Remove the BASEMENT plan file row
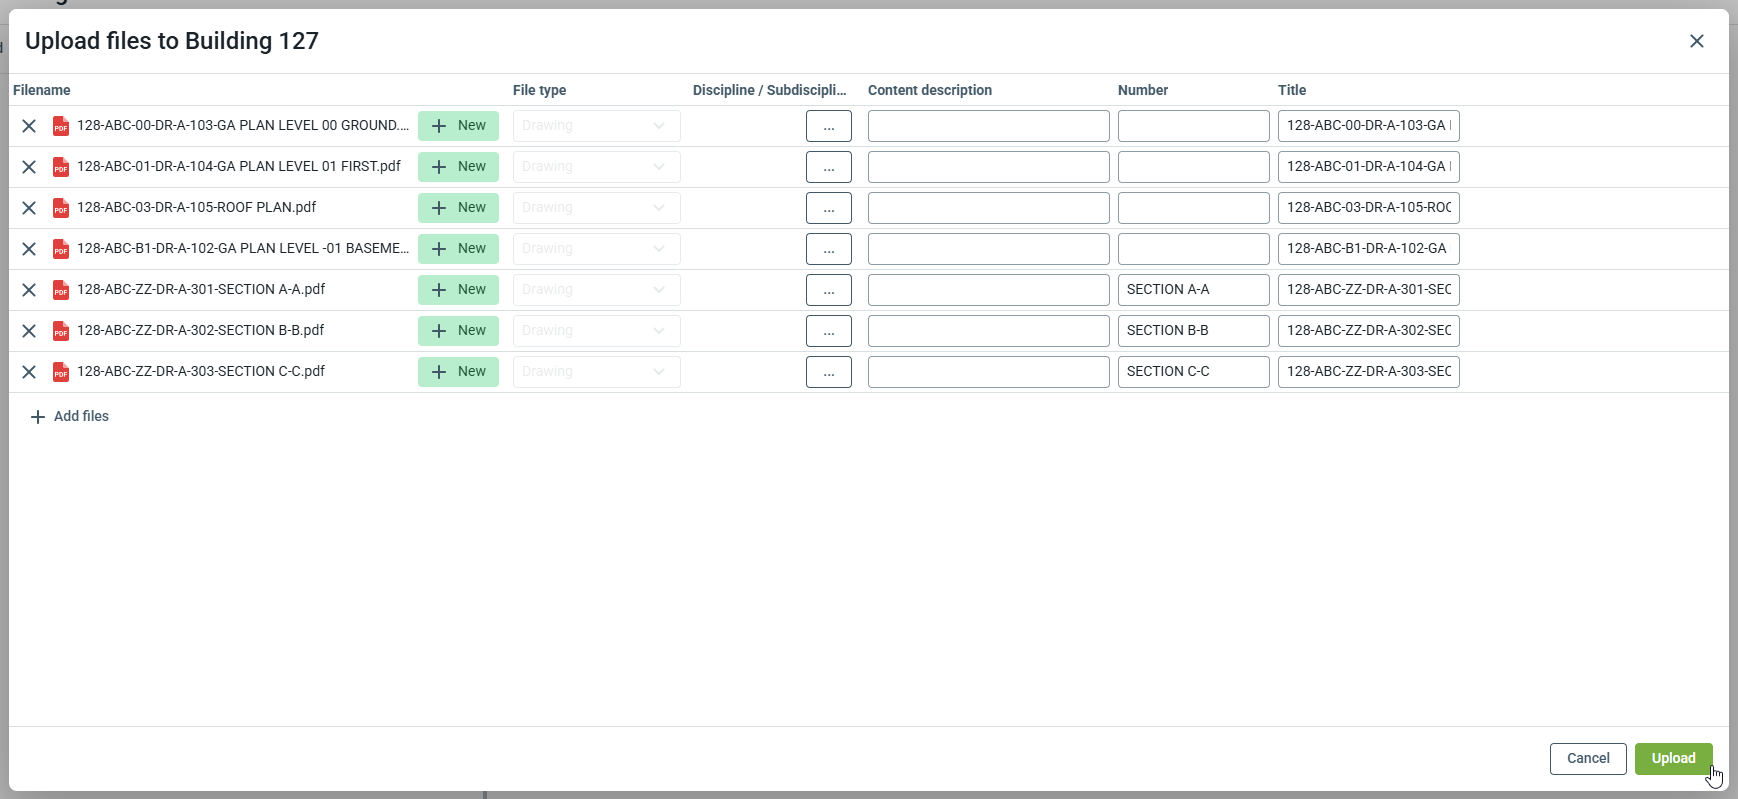1738x799 pixels. (x=29, y=249)
